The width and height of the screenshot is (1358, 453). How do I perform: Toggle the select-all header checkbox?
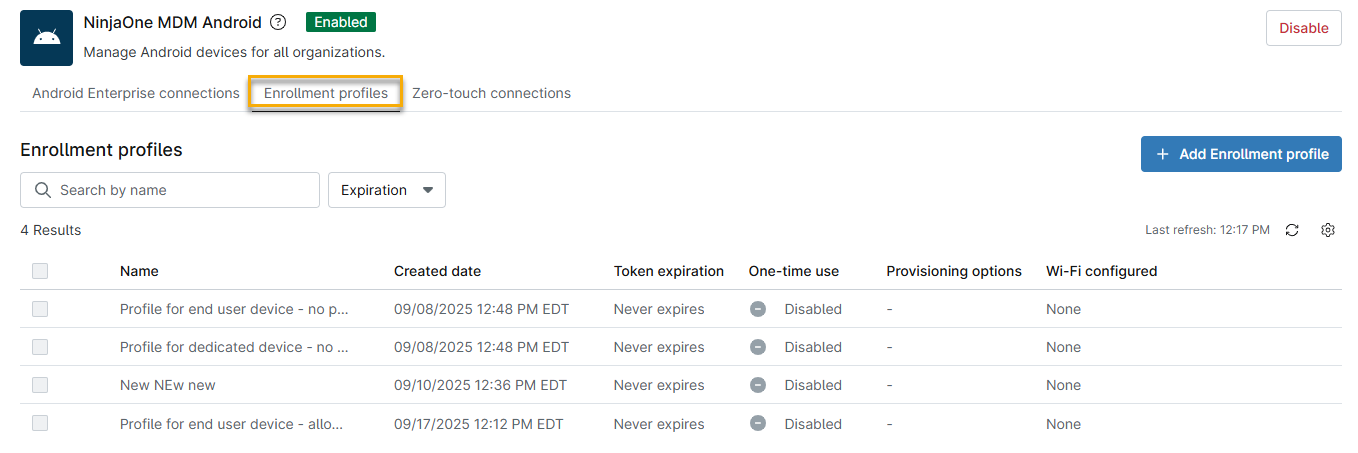click(40, 271)
